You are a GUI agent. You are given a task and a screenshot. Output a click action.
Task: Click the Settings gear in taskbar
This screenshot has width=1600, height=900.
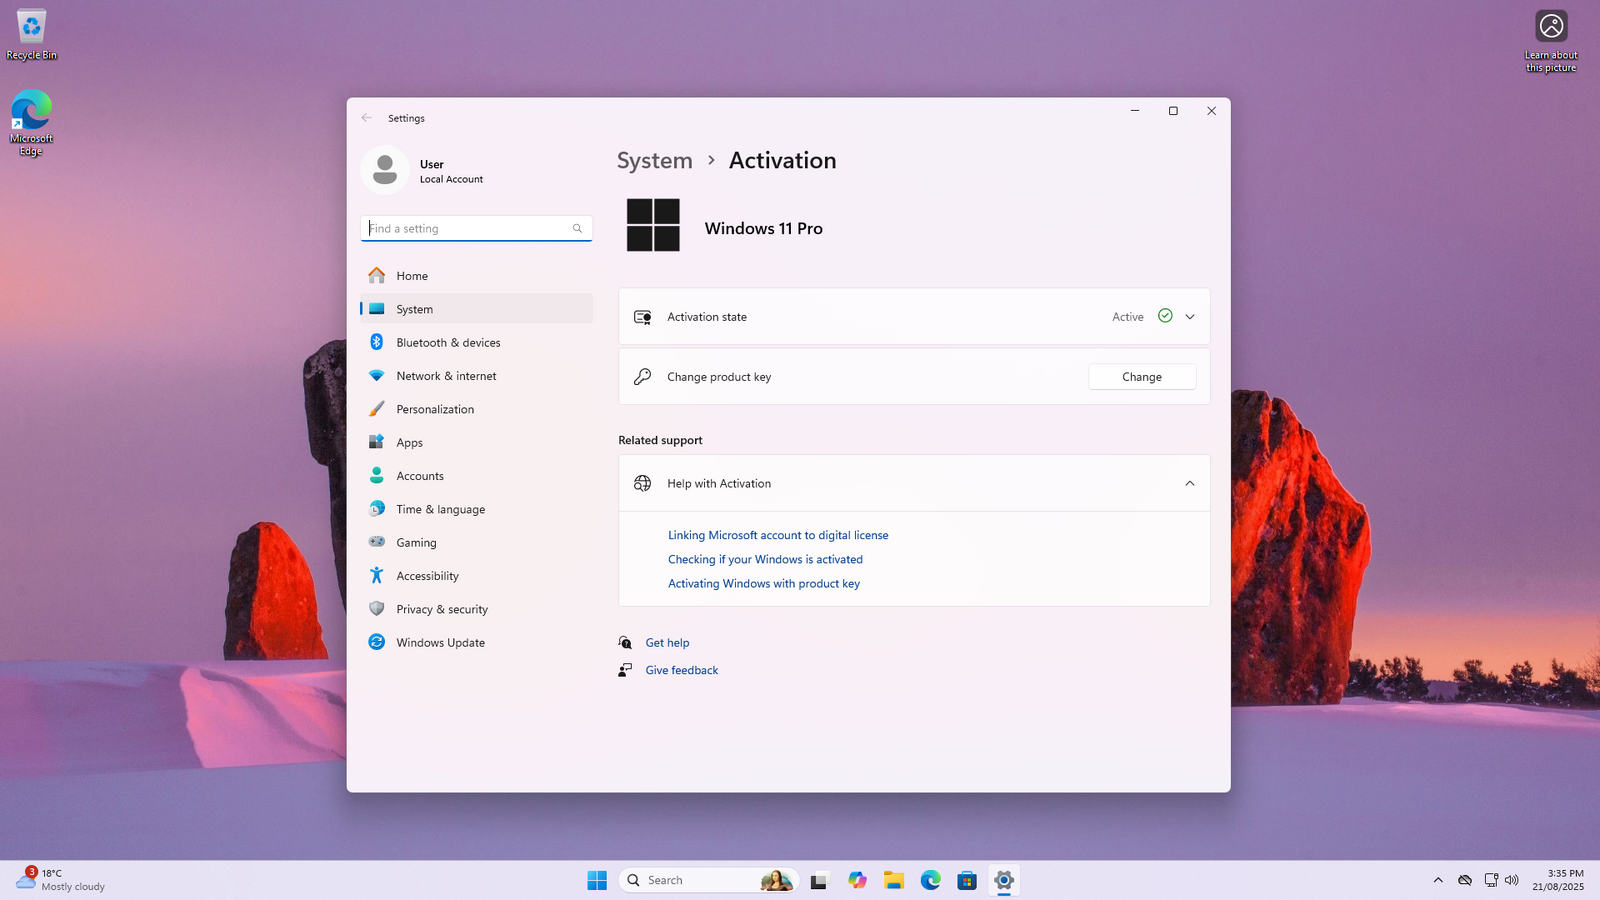[x=1003, y=880]
